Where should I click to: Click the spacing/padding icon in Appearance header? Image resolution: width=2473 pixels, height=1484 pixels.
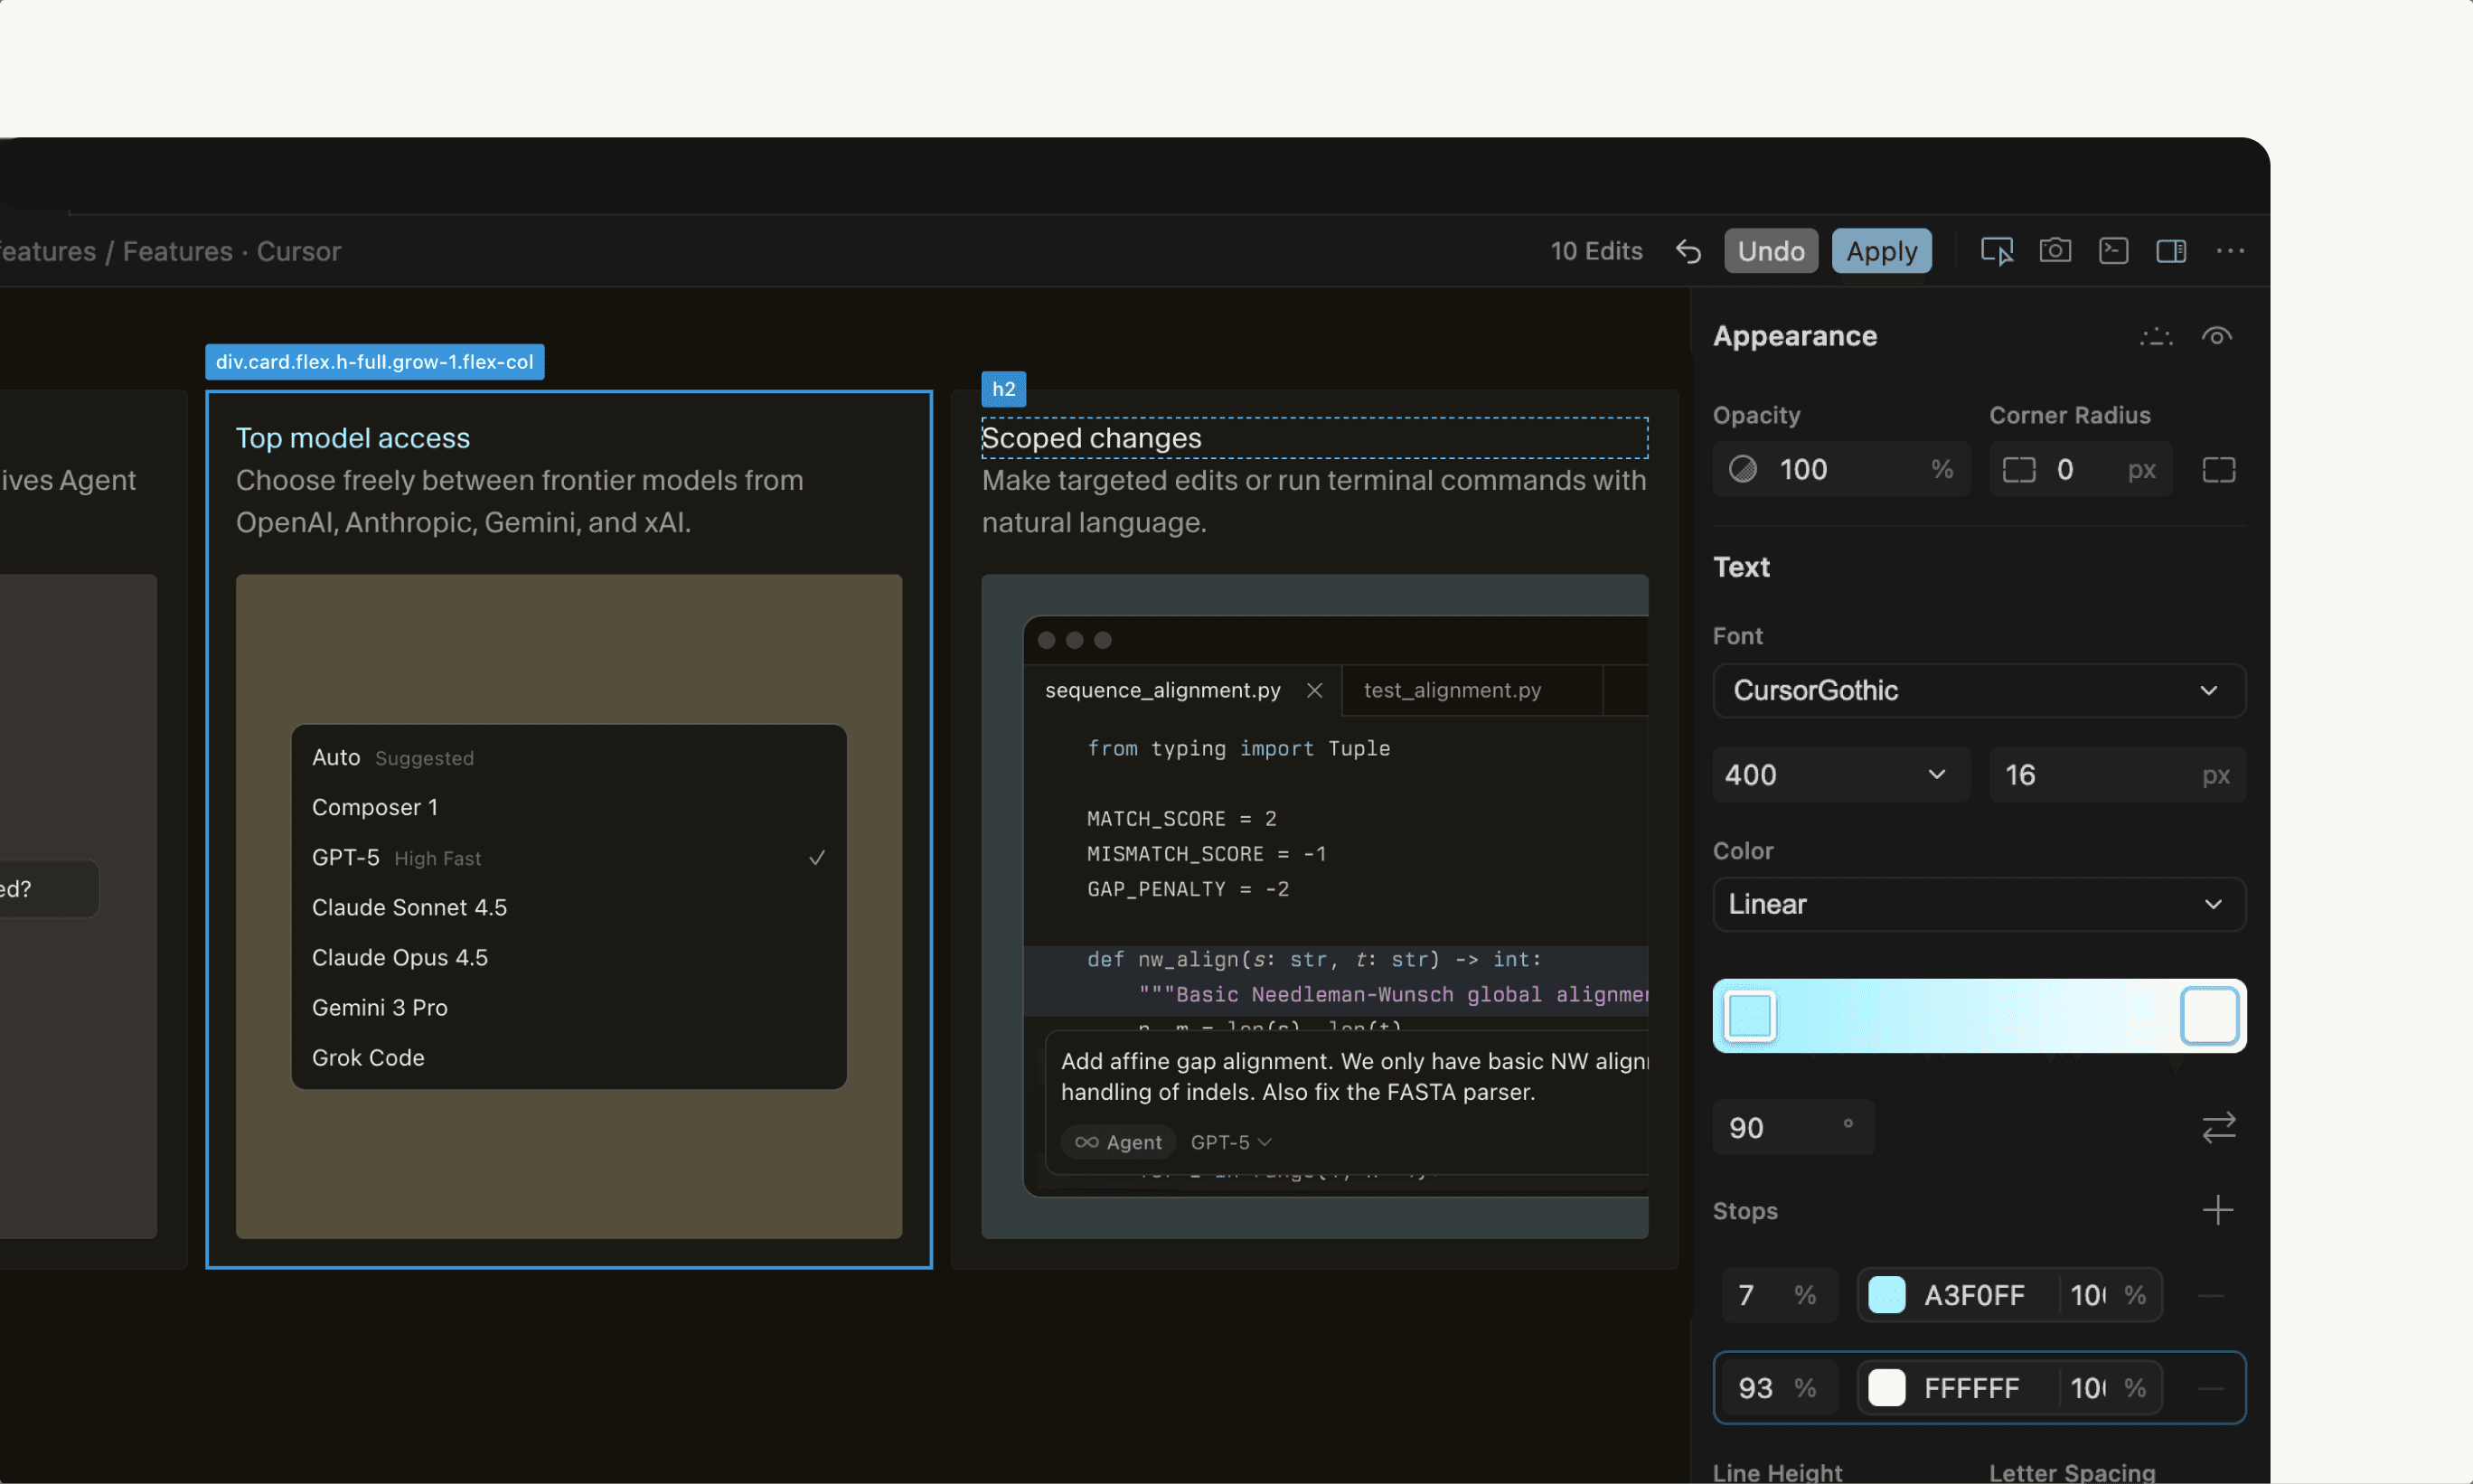pos(2156,336)
